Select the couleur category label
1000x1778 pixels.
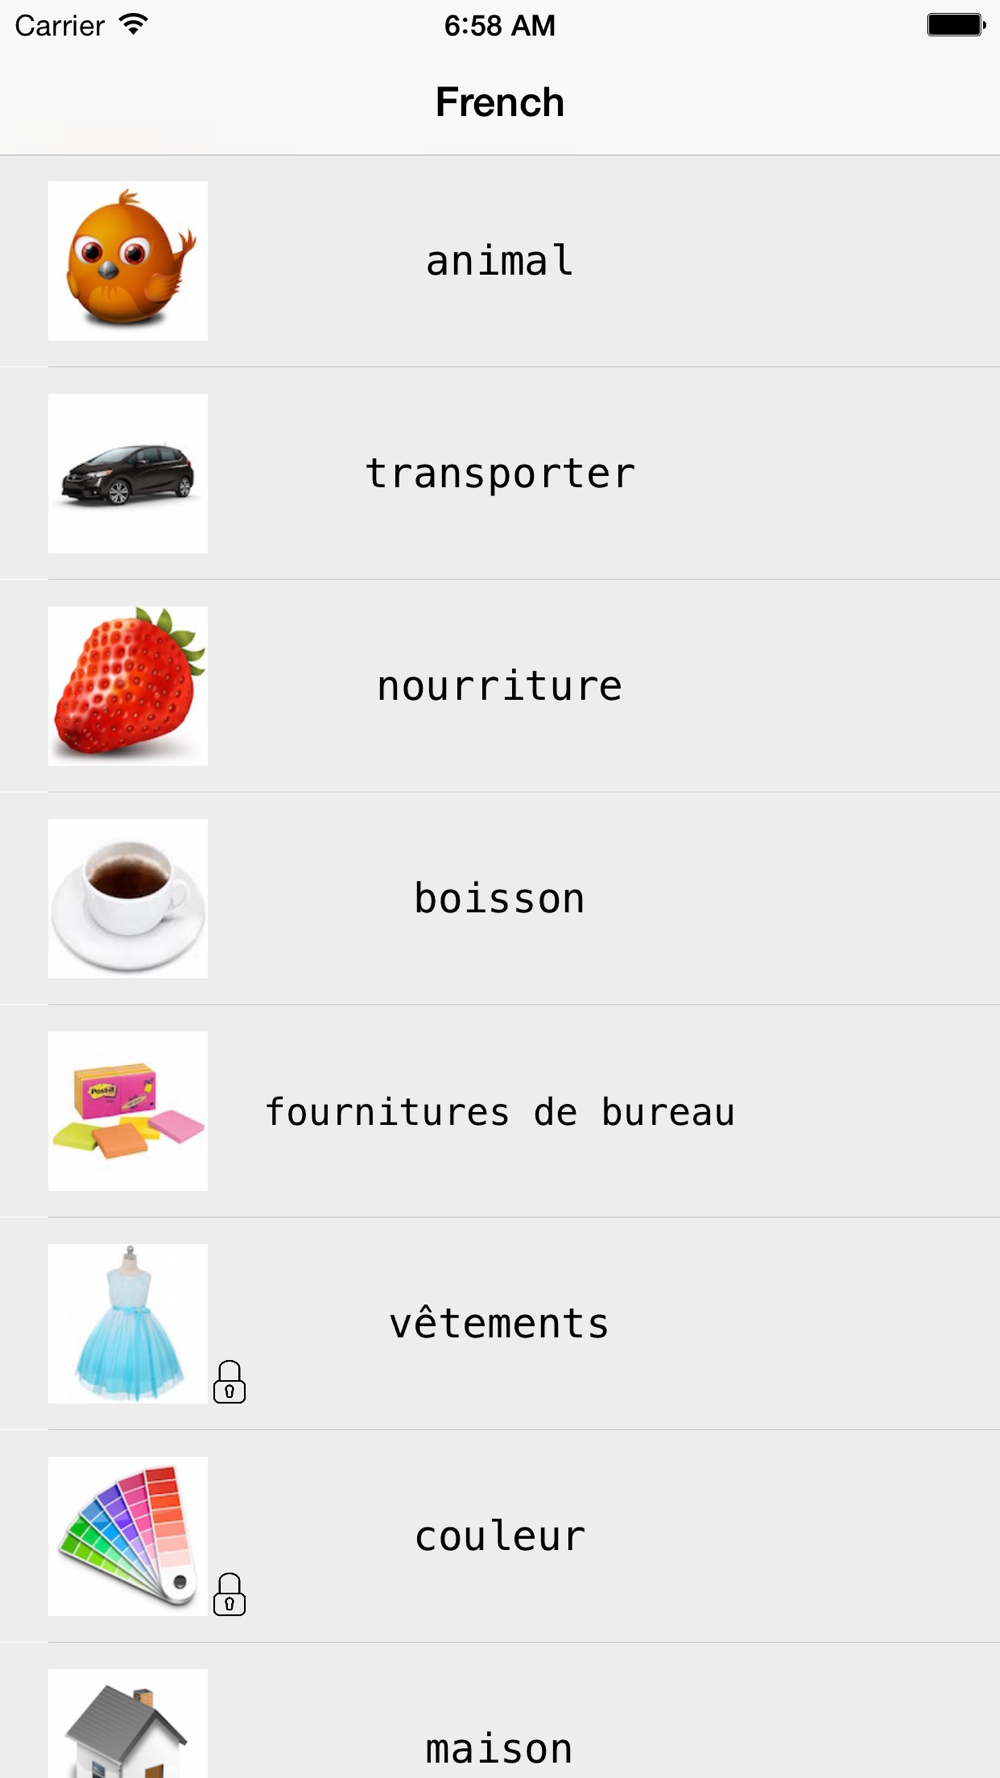(500, 1536)
